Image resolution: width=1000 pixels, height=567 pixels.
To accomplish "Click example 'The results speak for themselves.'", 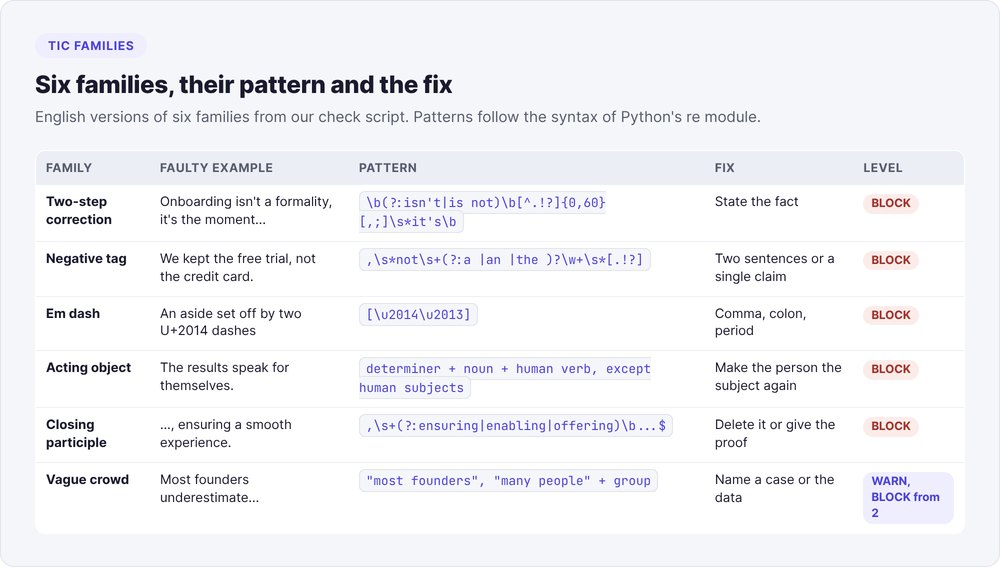I will point(224,376).
